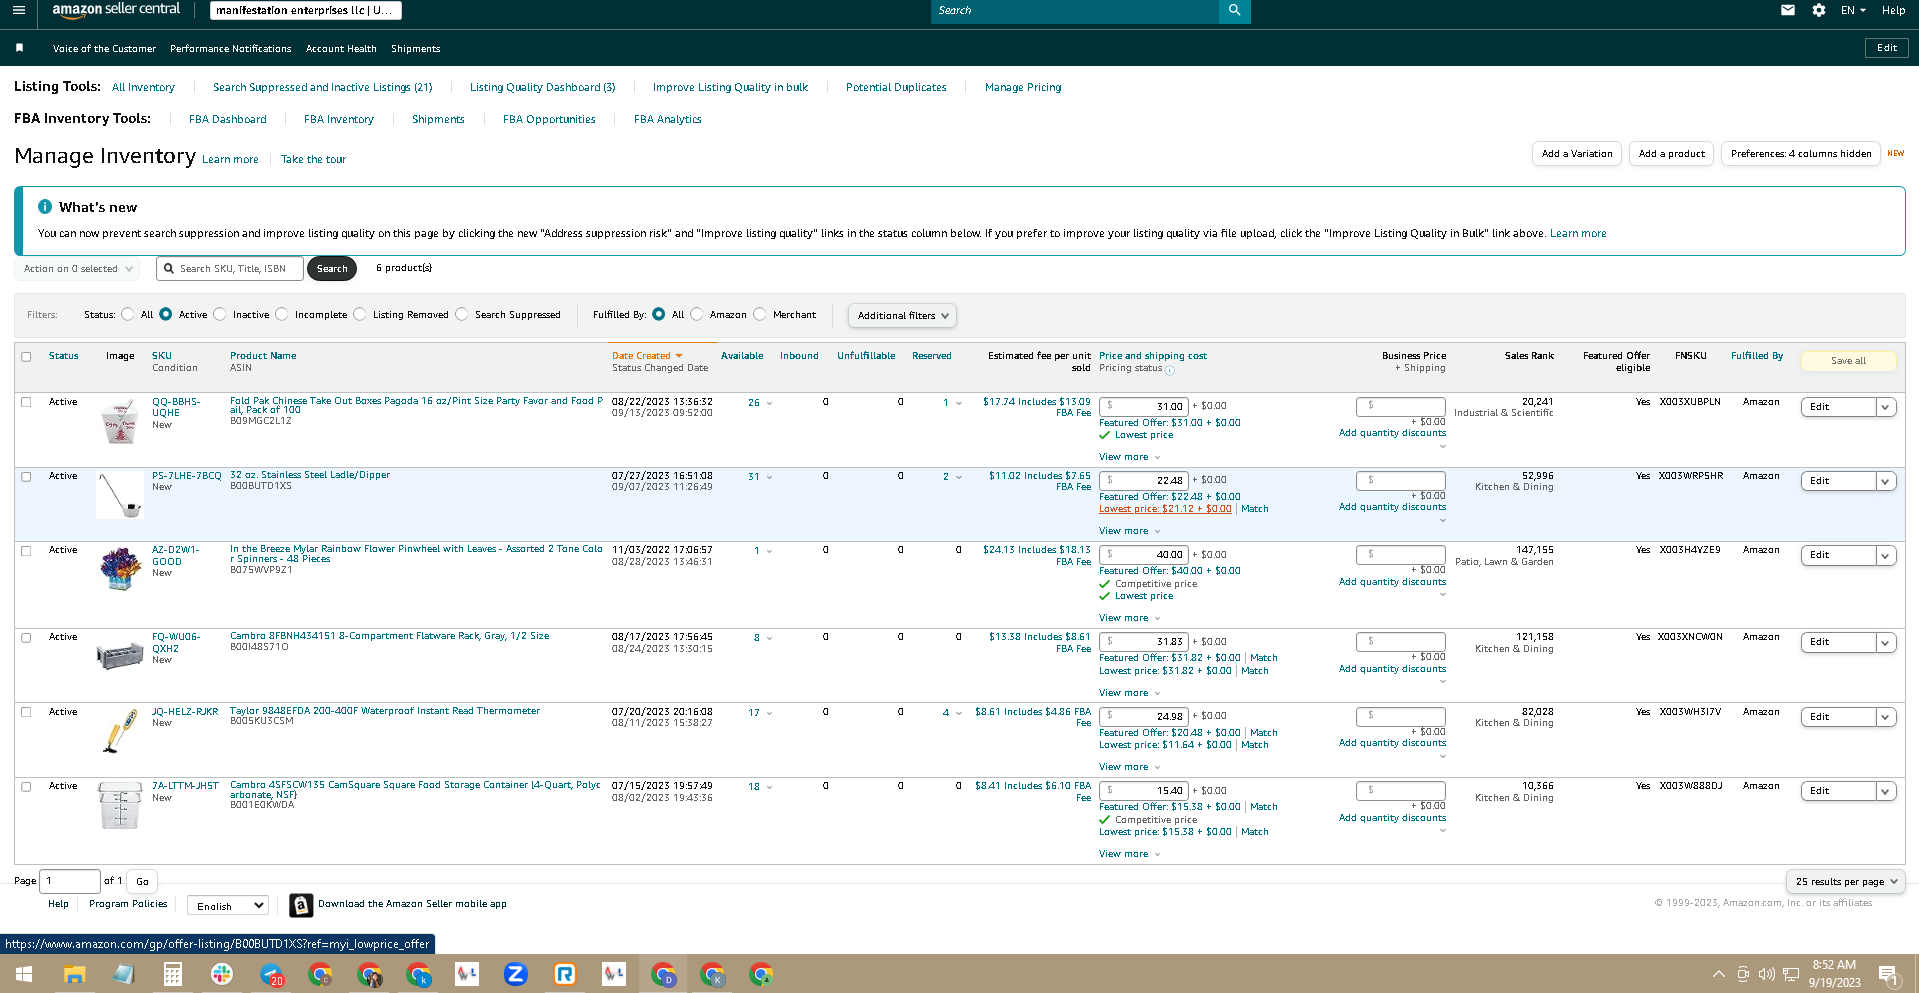Open the RingCentral taskbar icon
Screen dimensions: 1919x993
tap(565, 974)
